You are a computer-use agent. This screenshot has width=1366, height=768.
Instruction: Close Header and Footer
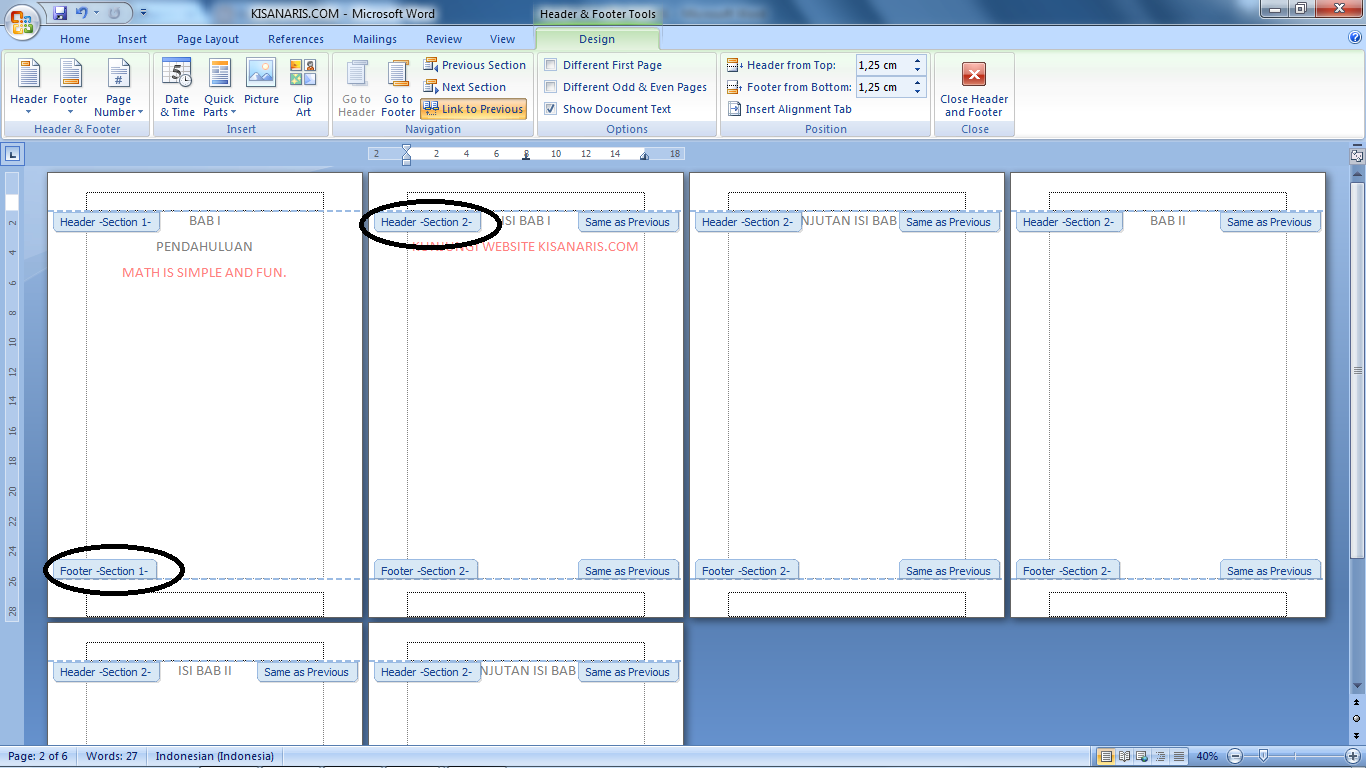974,88
